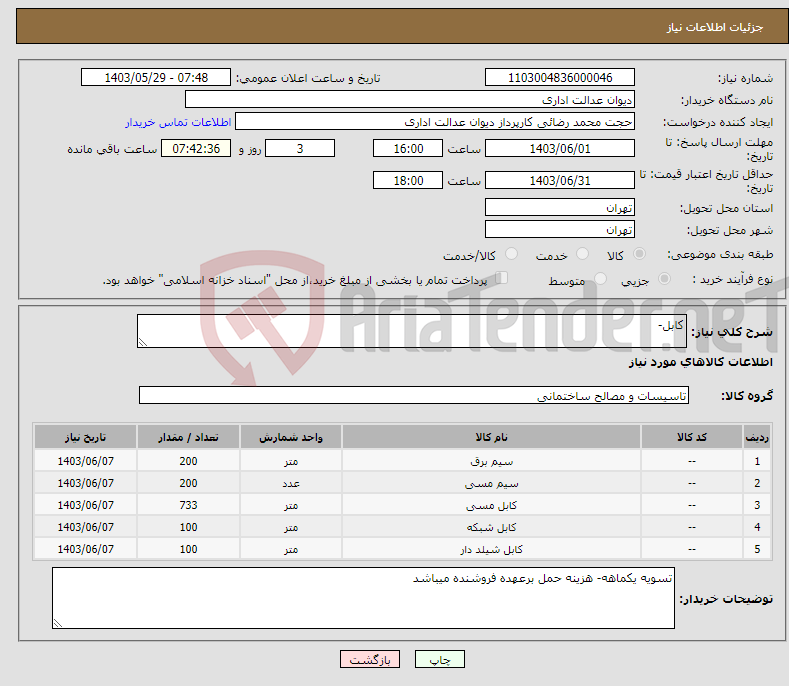This screenshot has width=789, height=686.
Task: Click the کابل شیلد دار item name cell
Action: (x=491, y=549)
